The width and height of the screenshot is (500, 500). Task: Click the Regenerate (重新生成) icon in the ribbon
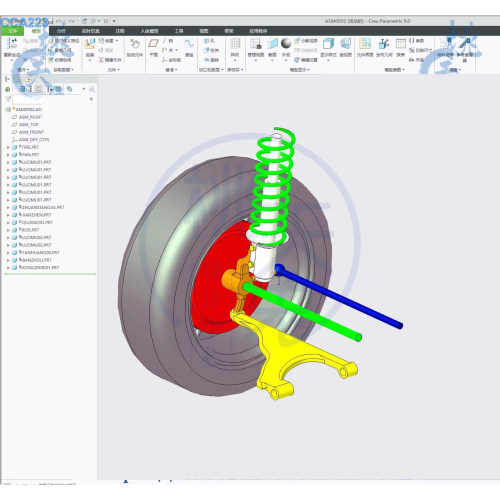click(x=12, y=43)
